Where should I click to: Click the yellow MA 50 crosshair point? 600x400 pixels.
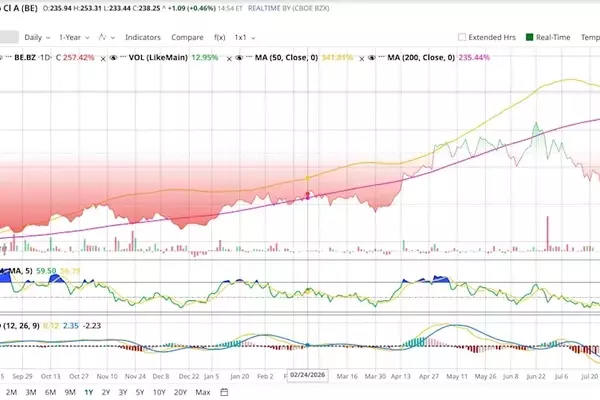pos(307,178)
